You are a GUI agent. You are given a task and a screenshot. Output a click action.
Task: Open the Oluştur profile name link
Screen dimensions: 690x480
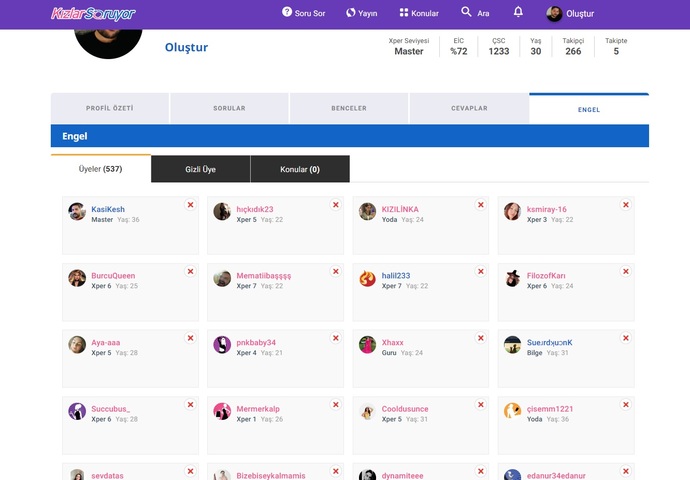(x=187, y=47)
